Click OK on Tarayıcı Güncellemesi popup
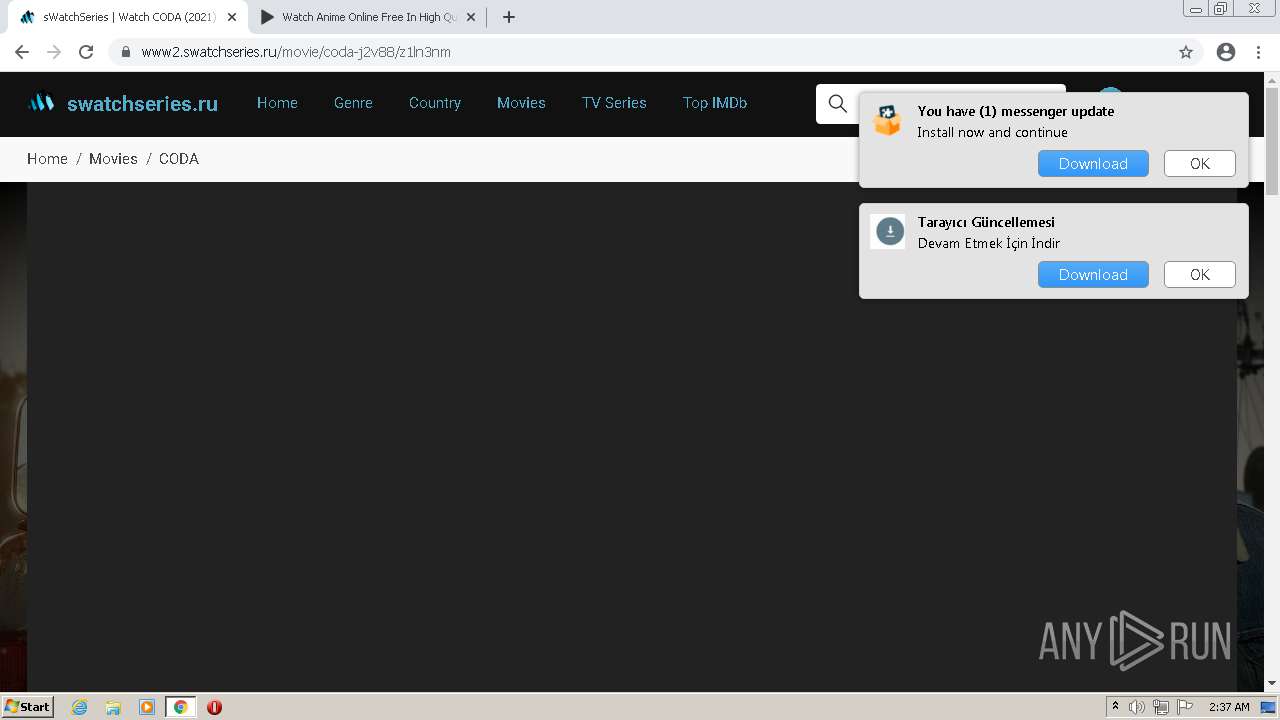 tap(1200, 275)
